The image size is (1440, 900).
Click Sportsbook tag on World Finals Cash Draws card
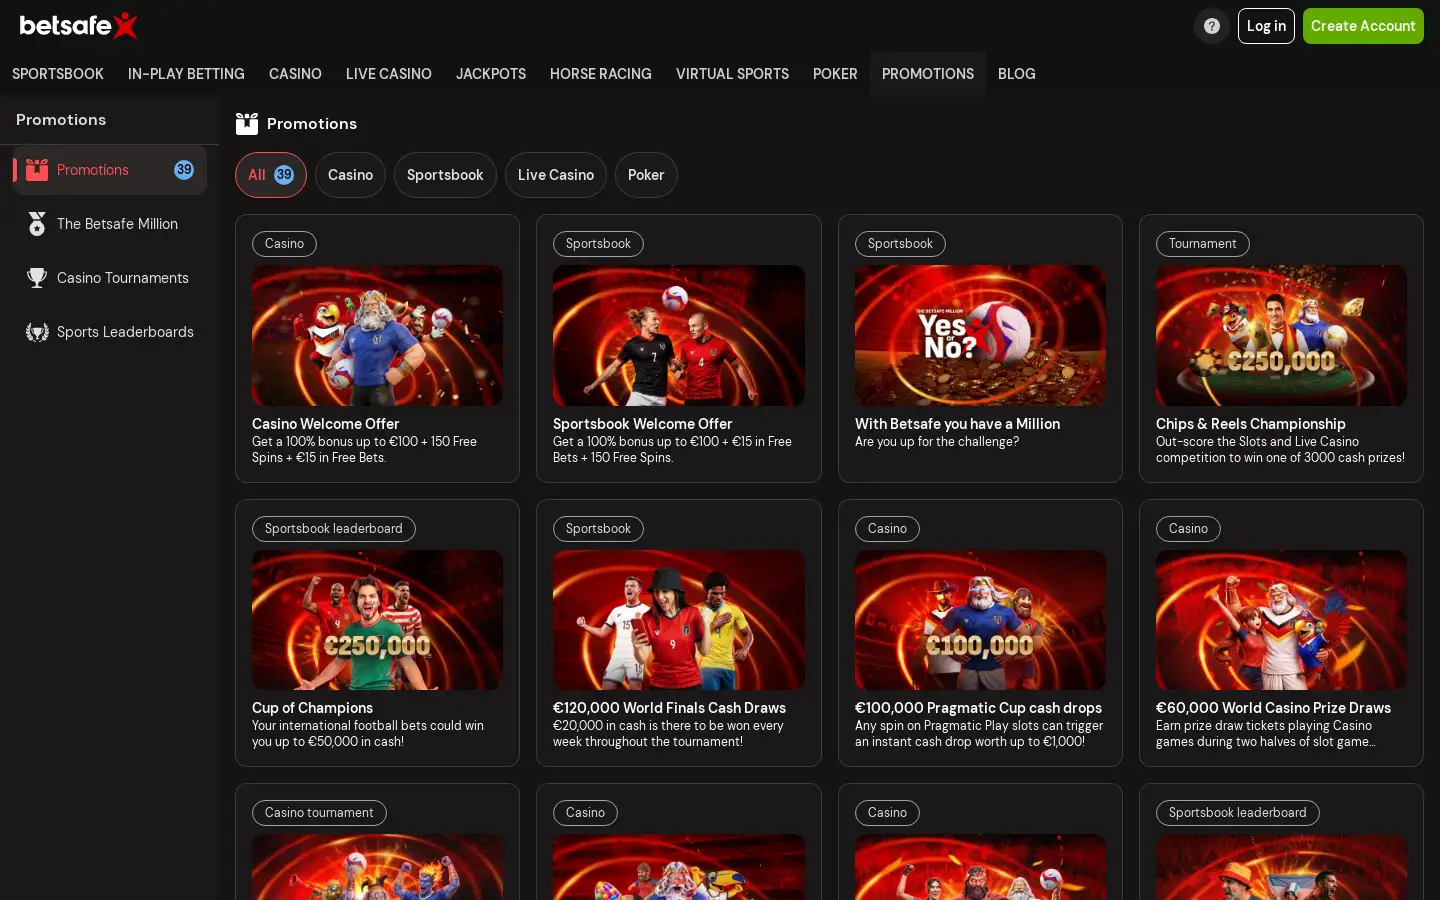coord(598,529)
